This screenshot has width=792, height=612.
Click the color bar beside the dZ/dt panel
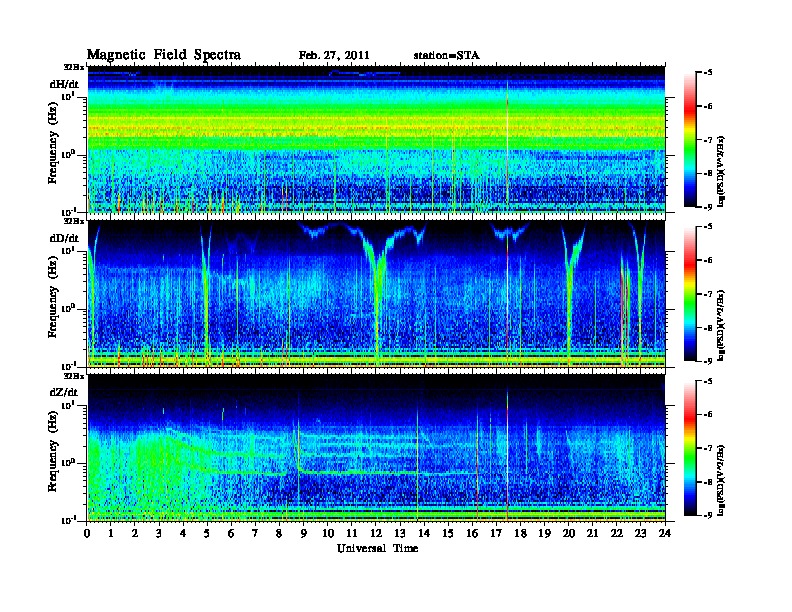tap(689, 448)
